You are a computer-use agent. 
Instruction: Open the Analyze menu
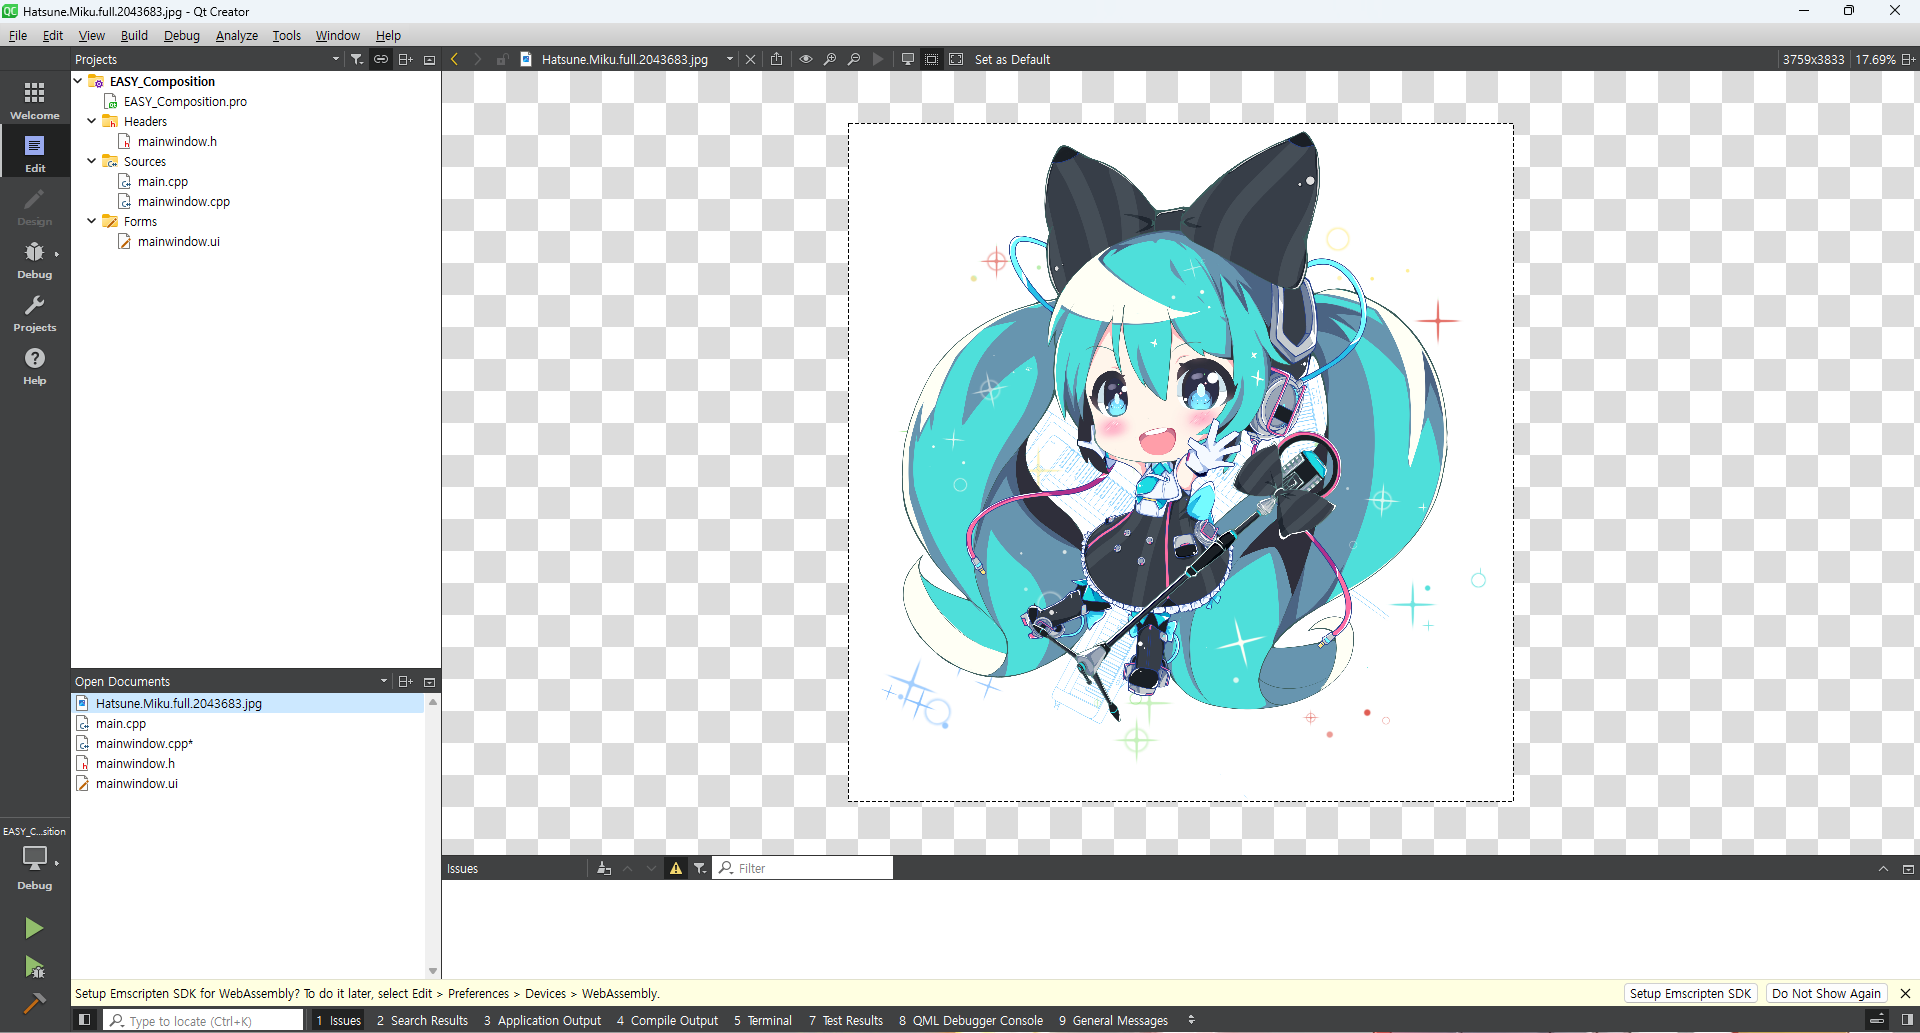coord(237,35)
